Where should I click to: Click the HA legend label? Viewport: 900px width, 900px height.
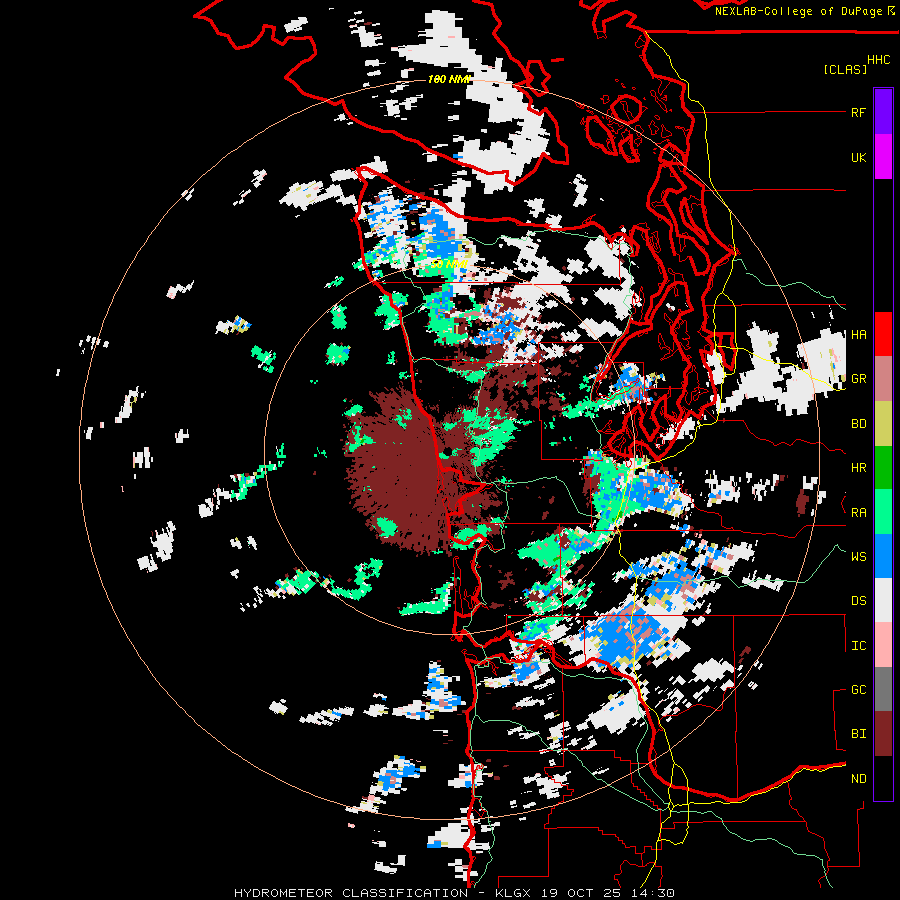tap(858, 335)
